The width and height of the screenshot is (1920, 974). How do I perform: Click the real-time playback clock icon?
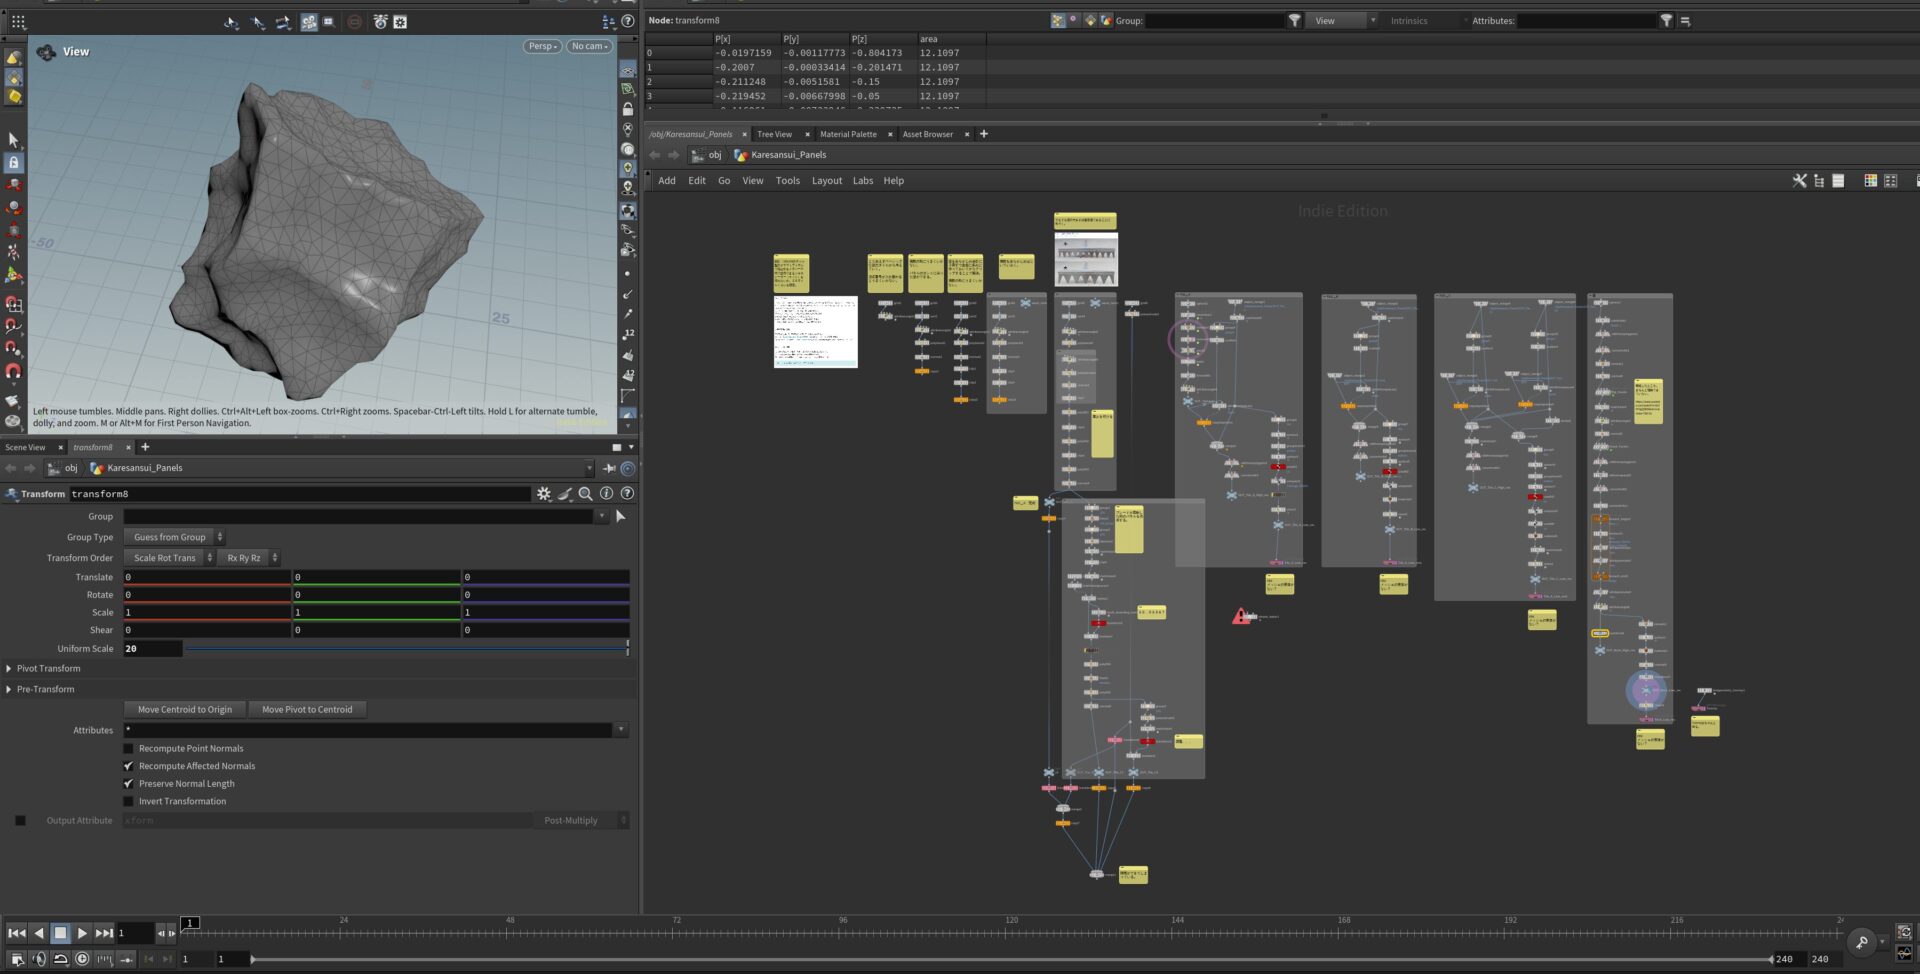click(x=82, y=959)
